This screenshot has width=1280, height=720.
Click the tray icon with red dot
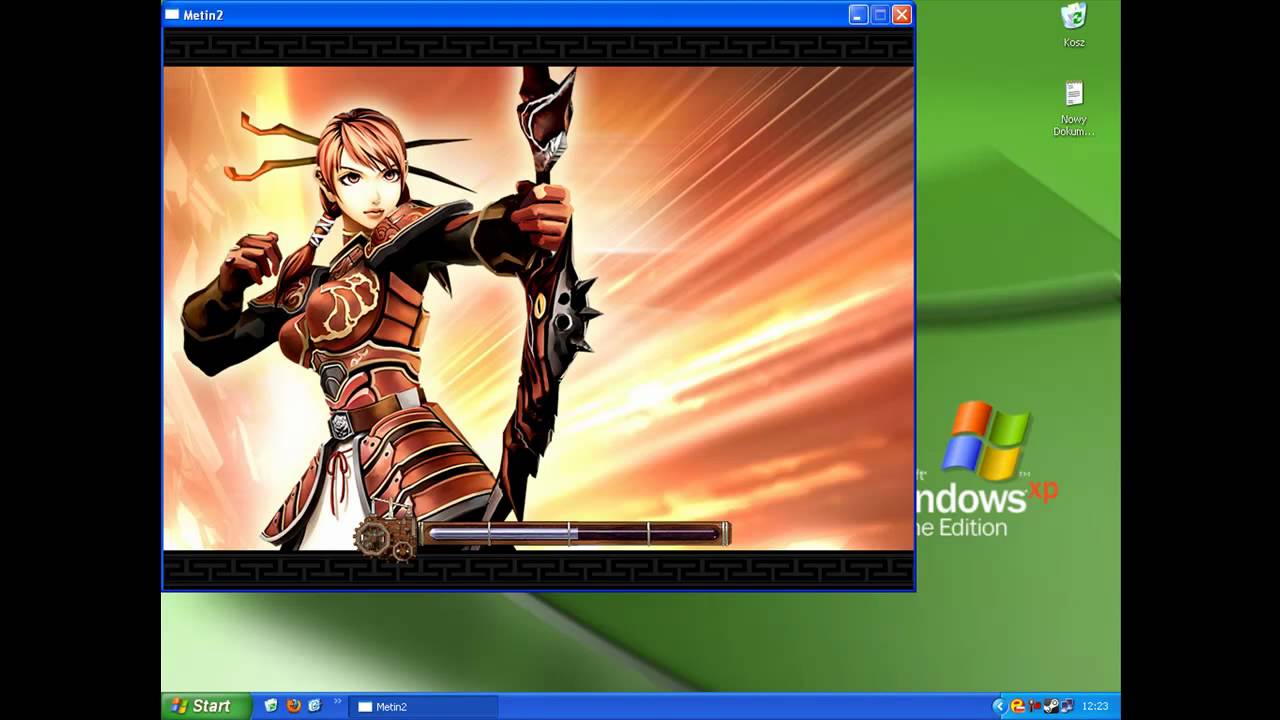click(x=1034, y=706)
